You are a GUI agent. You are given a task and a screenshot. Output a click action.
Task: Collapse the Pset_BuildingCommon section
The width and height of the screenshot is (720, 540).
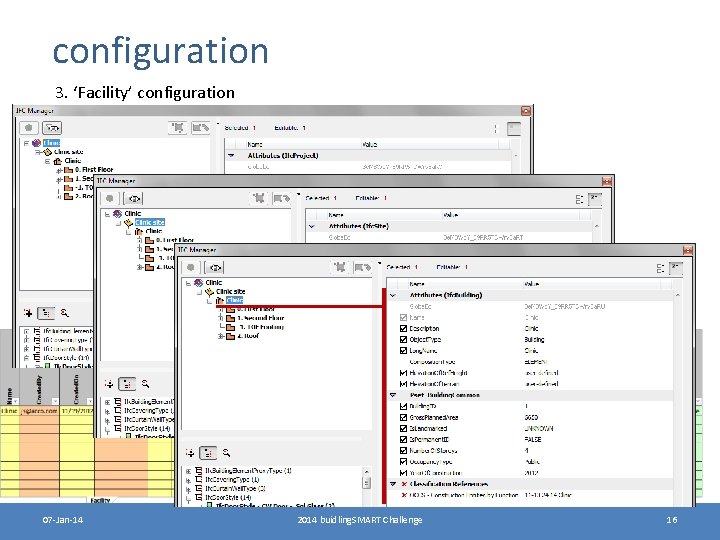coord(393,395)
